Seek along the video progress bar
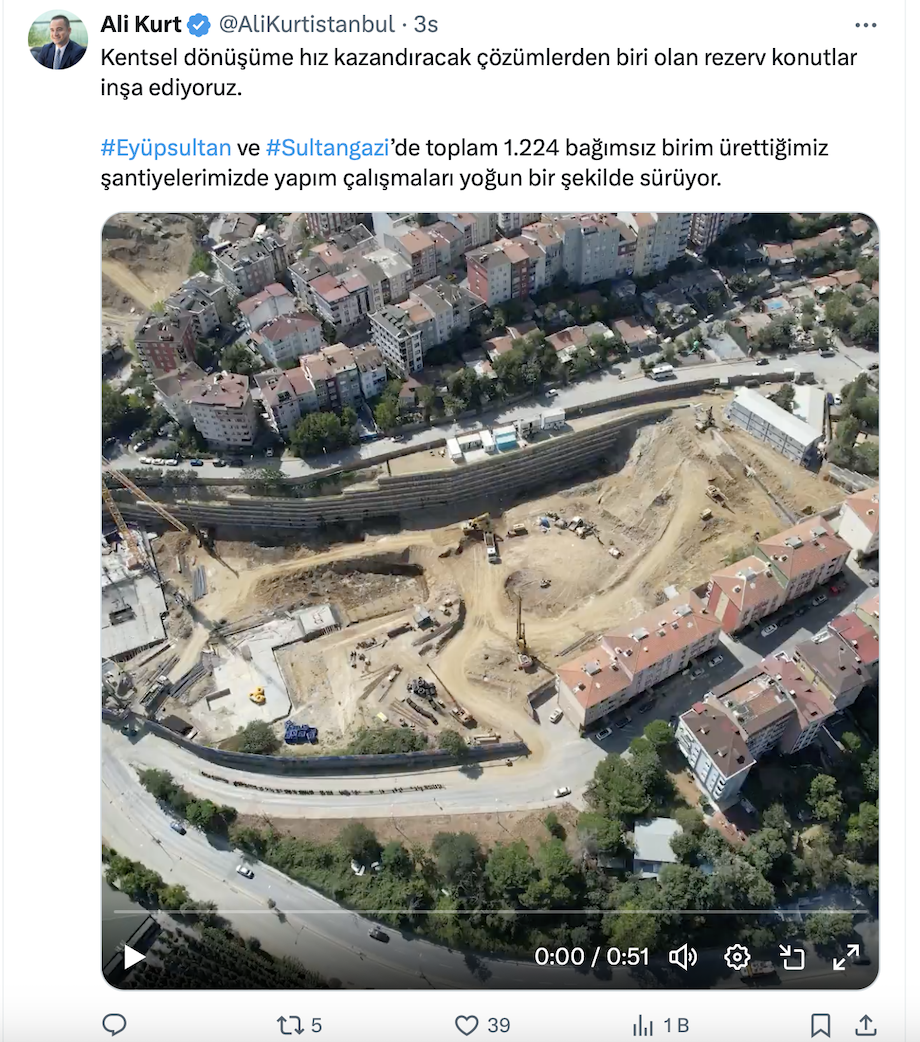The image size is (920, 1042). click(490, 912)
